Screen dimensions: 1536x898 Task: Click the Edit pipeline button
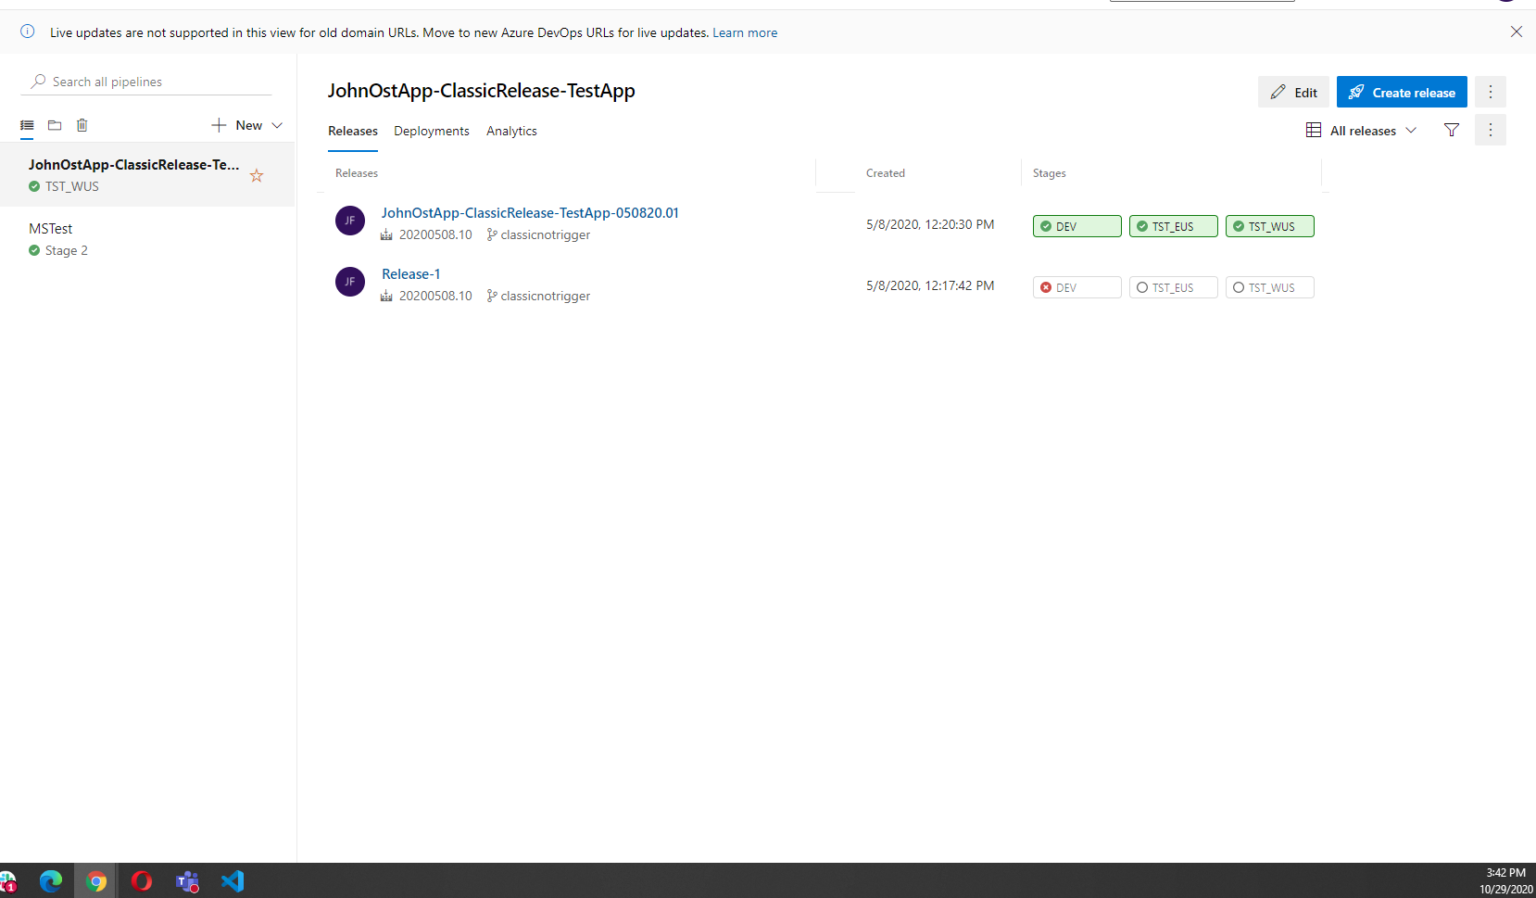pos(1293,92)
